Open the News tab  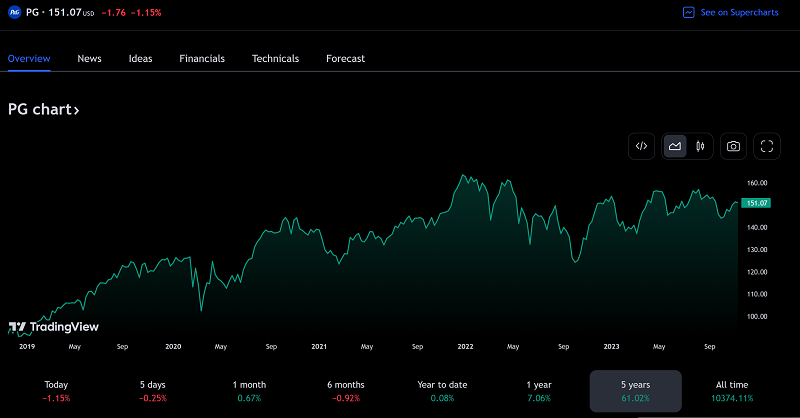point(89,58)
